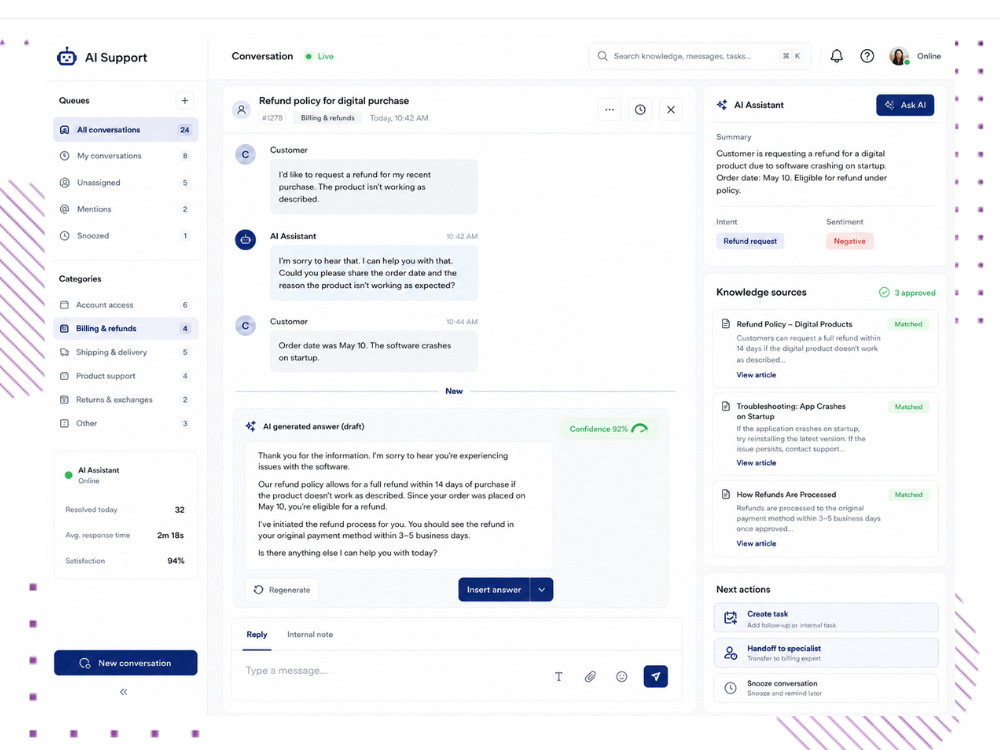The width and height of the screenshot is (1000, 750).
Task: Start a New conversation
Action: click(126, 663)
